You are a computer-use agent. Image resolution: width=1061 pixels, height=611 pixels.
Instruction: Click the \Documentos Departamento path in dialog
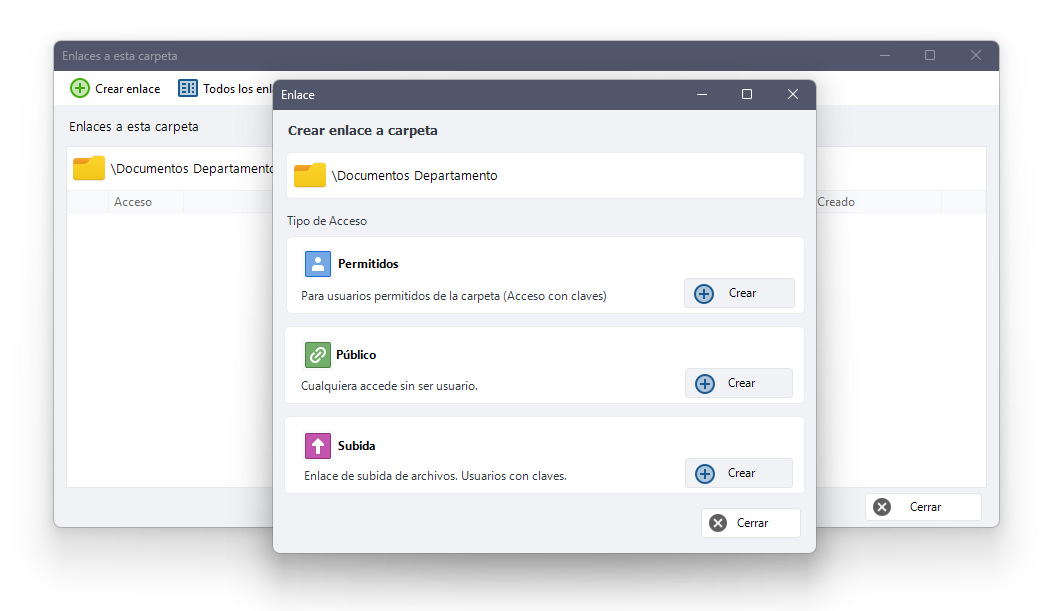(x=414, y=175)
